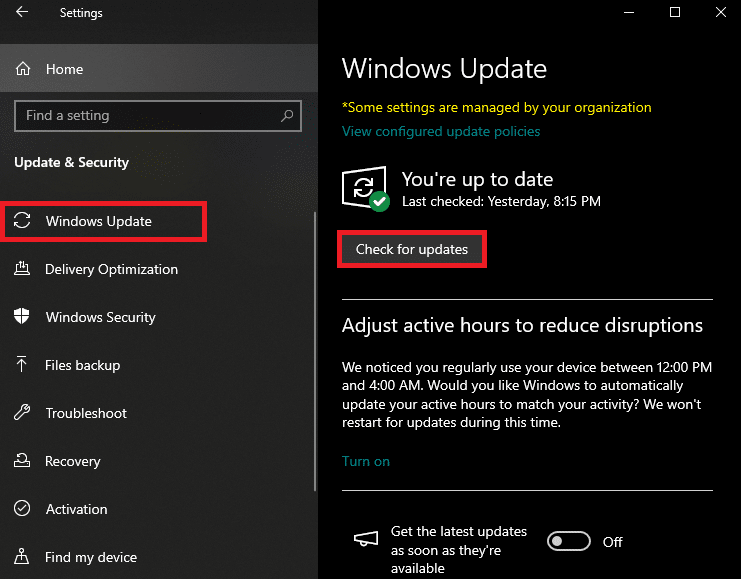Click the Find my device icon
This screenshot has width=741, height=579.
(x=23, y=557)
